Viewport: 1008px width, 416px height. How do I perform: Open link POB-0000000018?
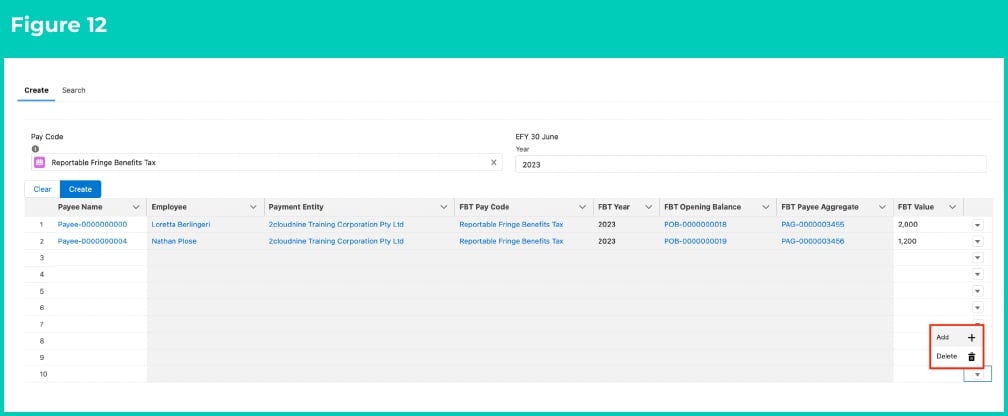(695, 224)
